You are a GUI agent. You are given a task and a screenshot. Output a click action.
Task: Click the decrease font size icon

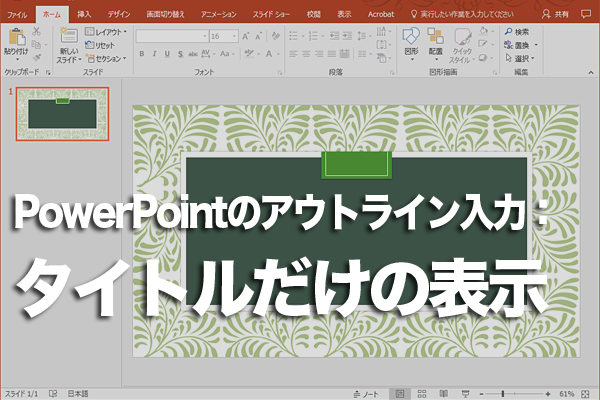point(259,36)
